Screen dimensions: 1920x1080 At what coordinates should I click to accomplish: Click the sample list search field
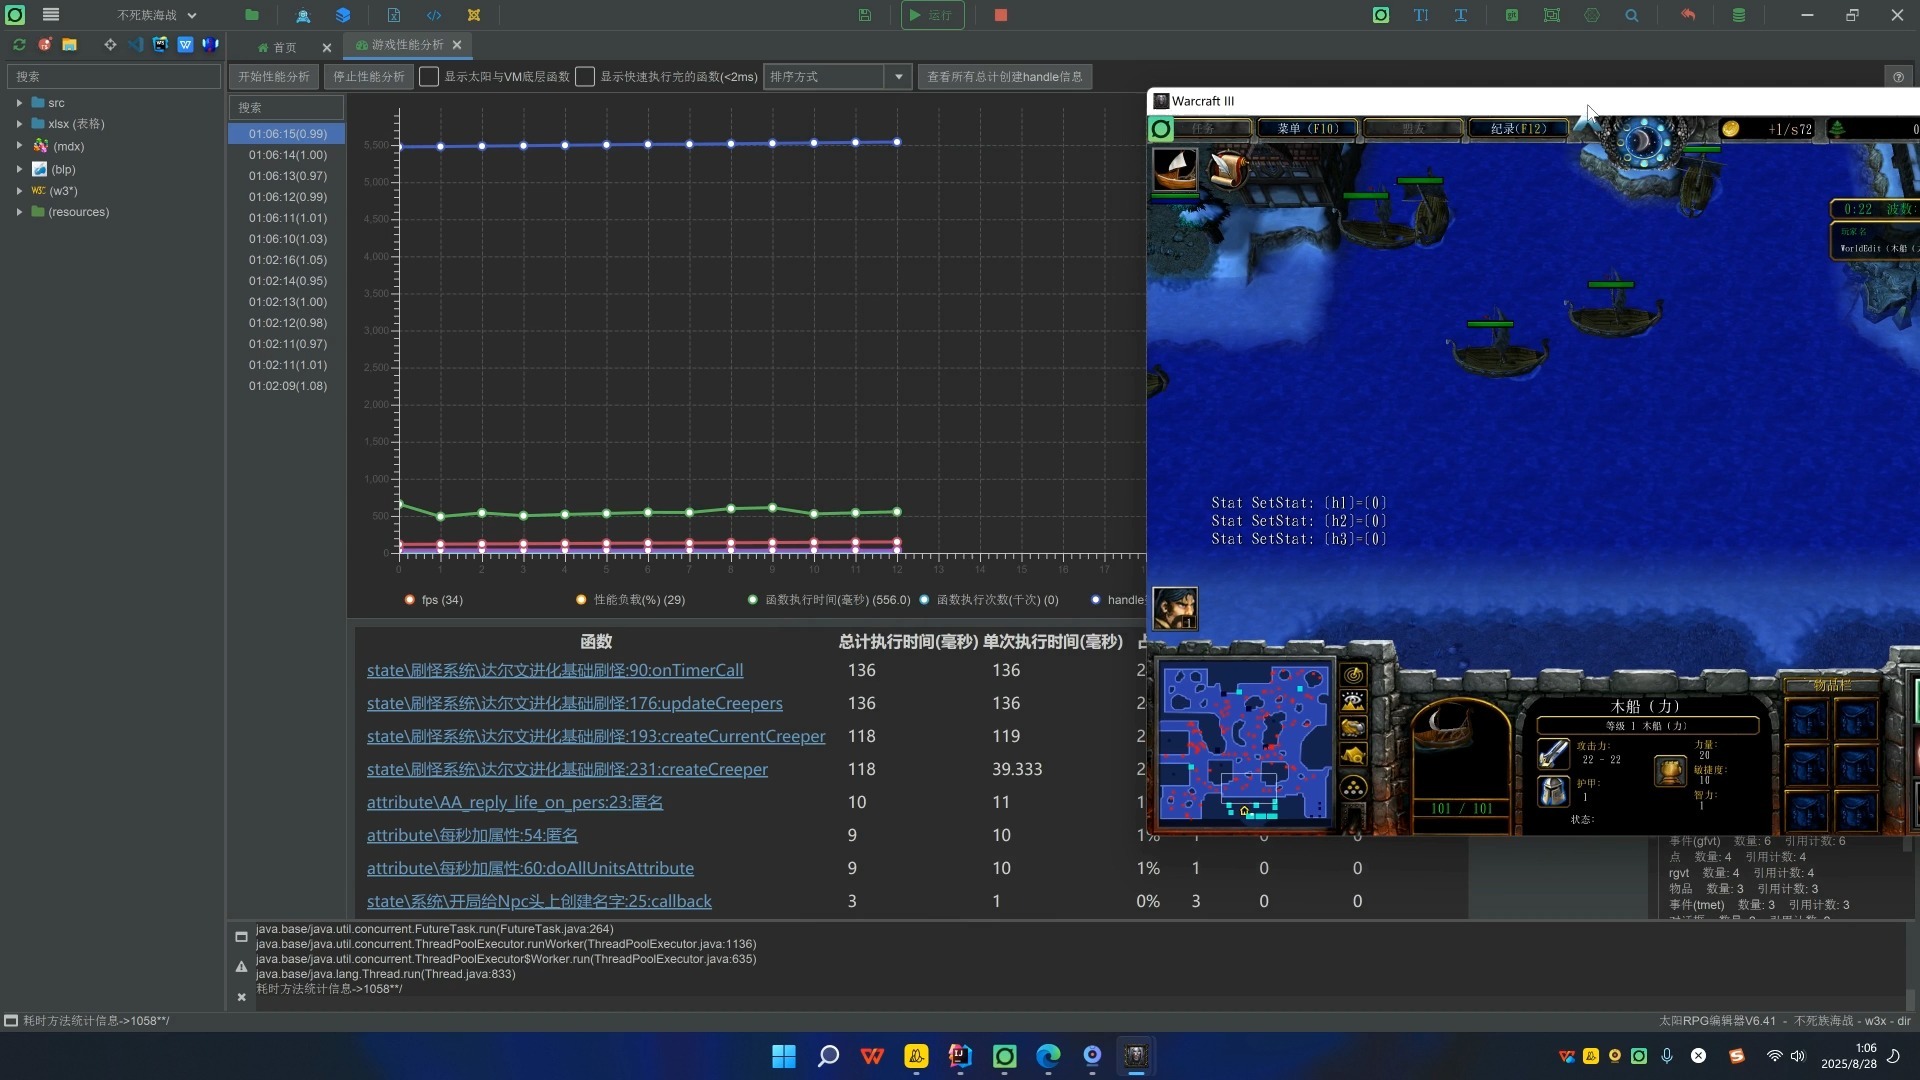coord(286,108)
